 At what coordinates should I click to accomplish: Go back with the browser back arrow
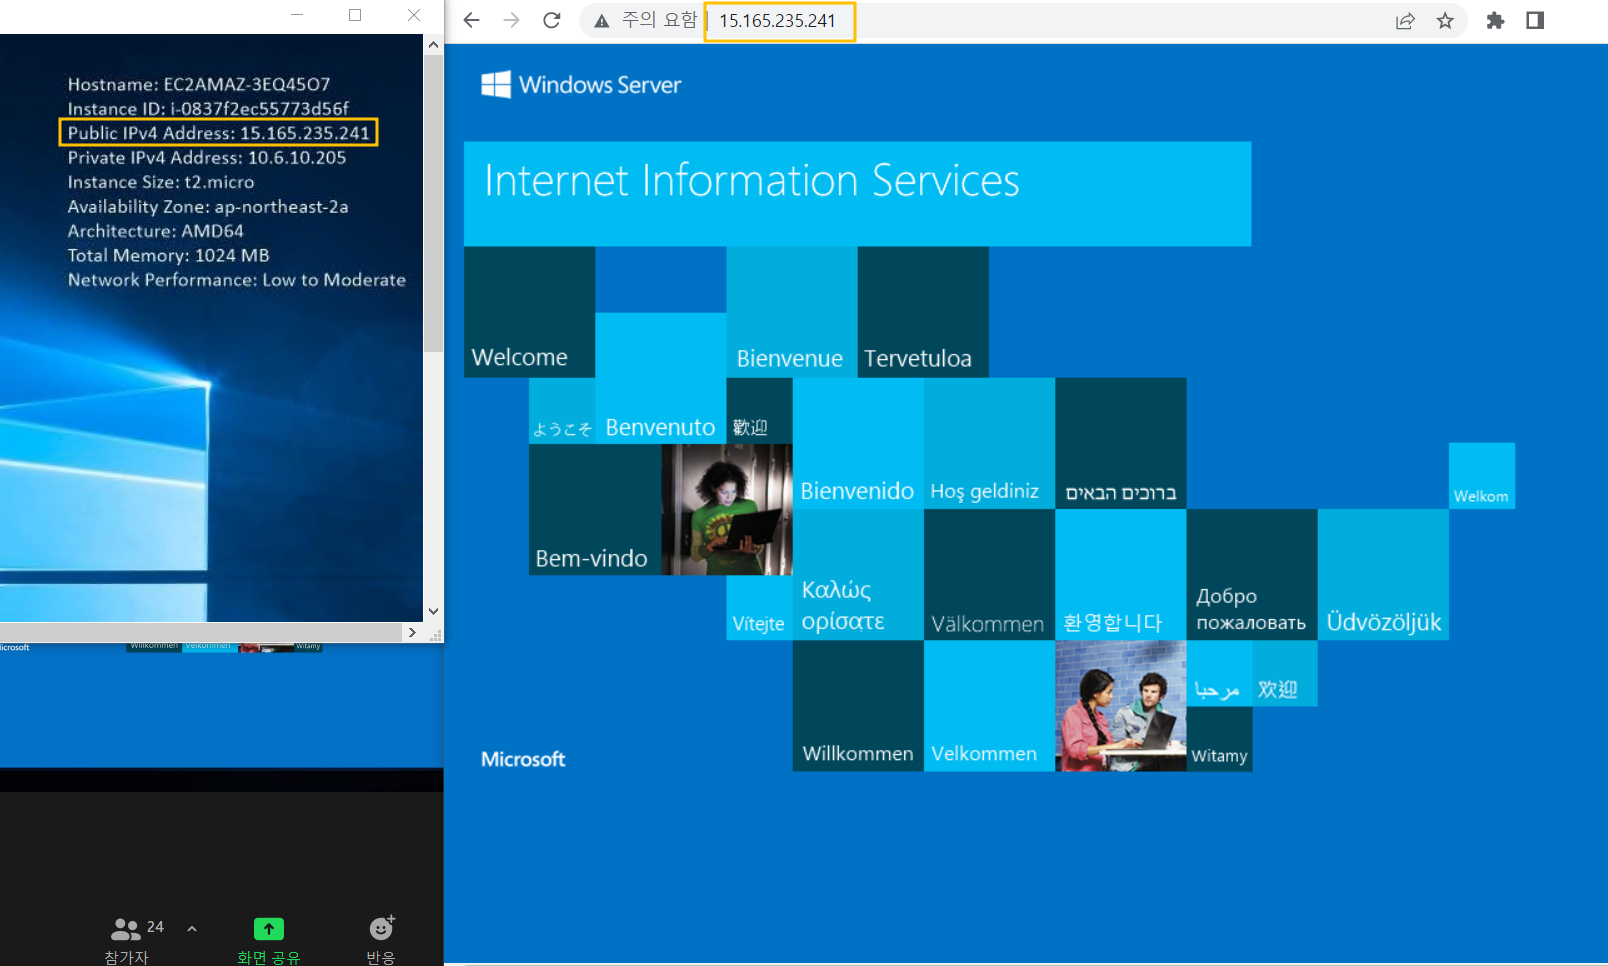click(x=472, y=20)
